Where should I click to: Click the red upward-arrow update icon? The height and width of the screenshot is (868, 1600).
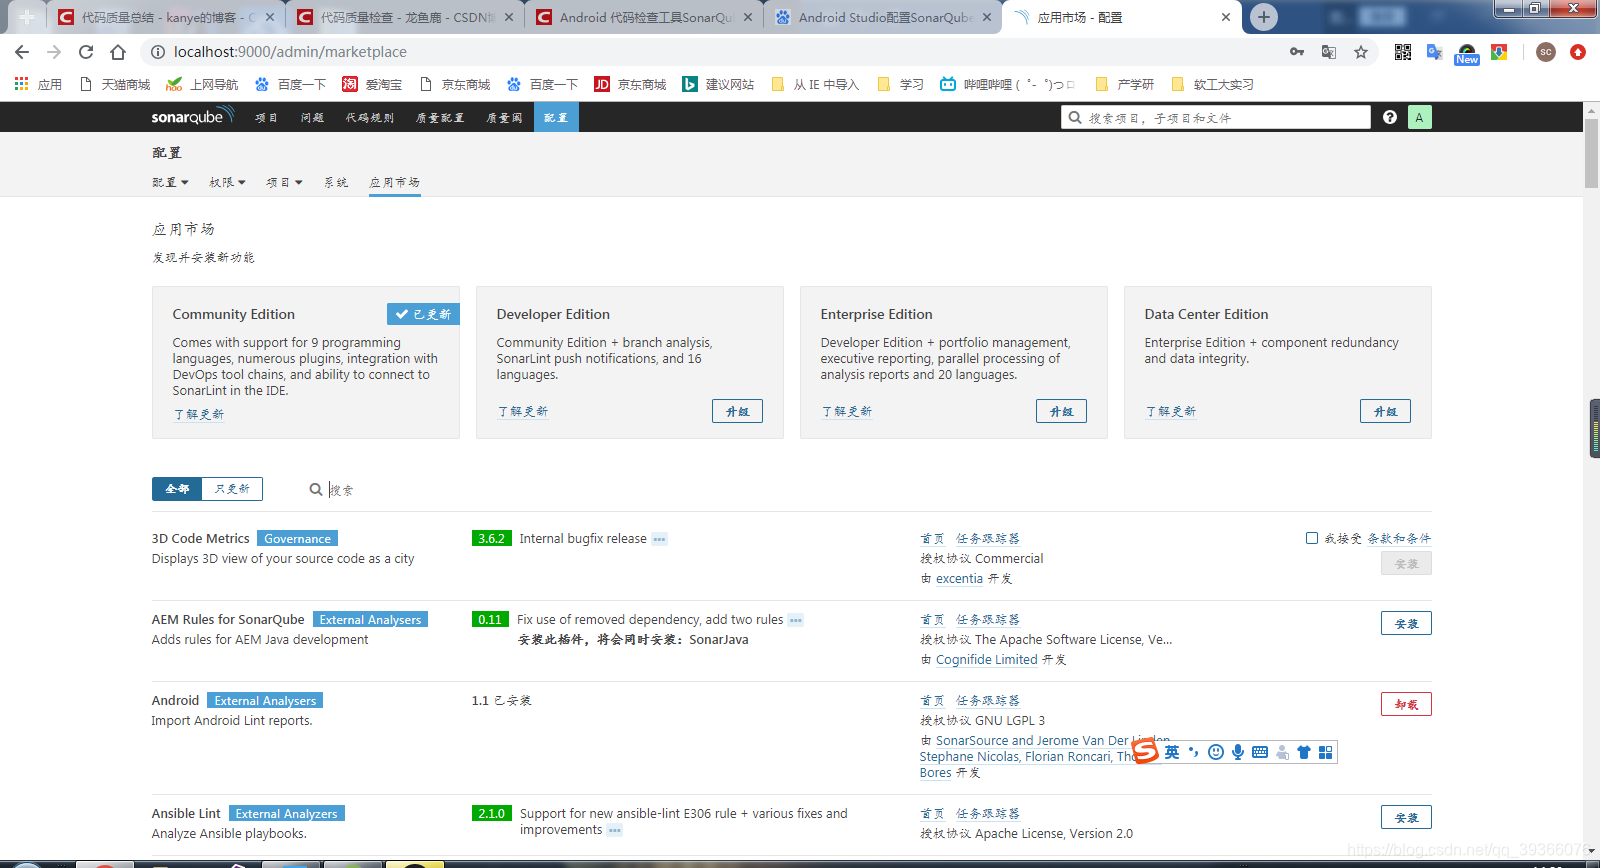[x=1578, y=52]
